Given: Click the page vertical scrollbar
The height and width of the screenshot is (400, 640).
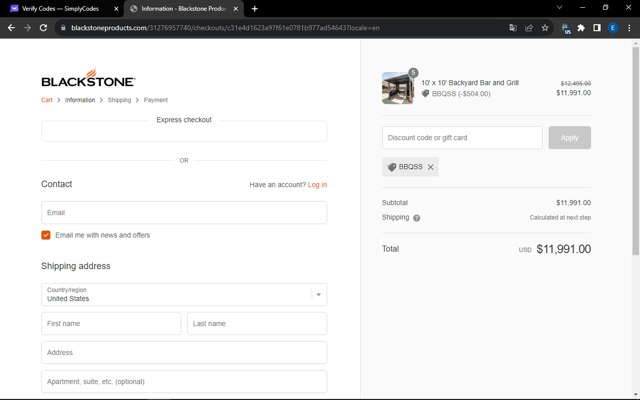Looking at the screenshot, I should pos(636,151).
